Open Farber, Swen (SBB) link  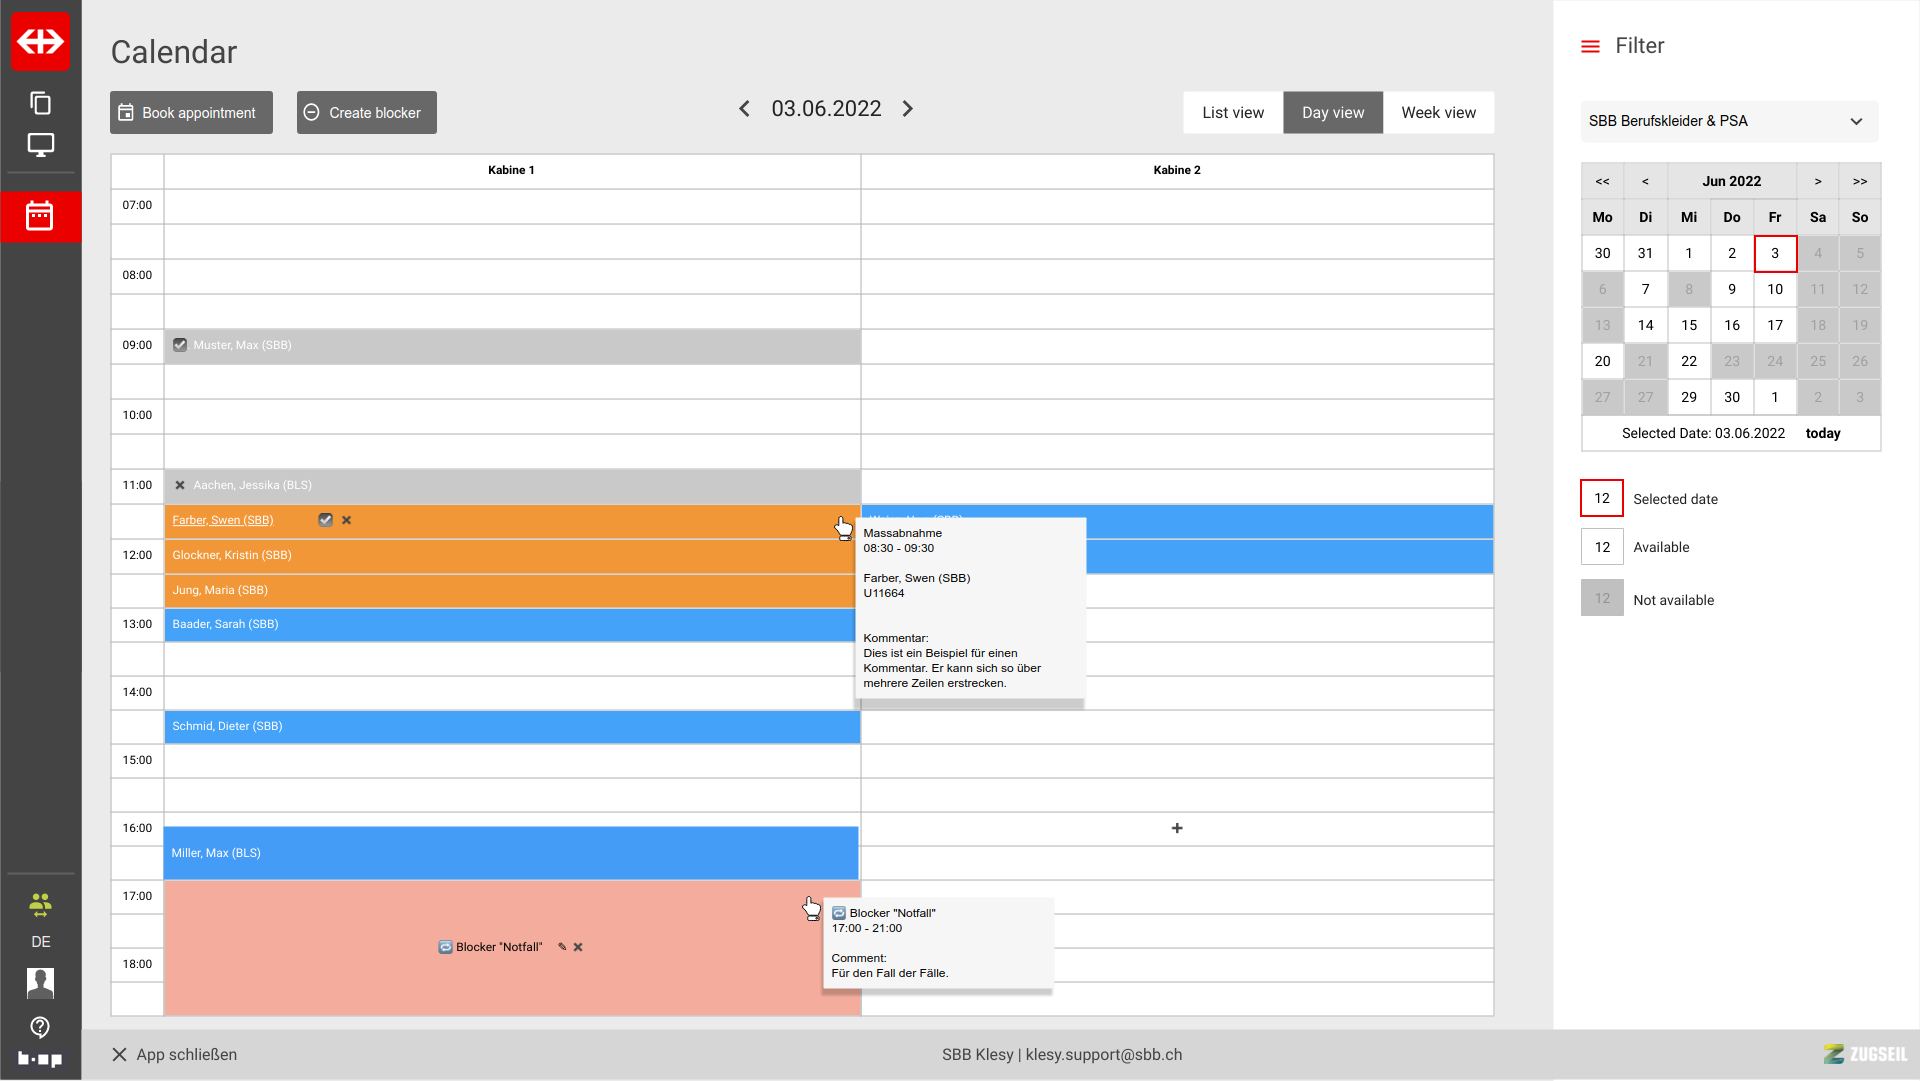click(222, 520)
